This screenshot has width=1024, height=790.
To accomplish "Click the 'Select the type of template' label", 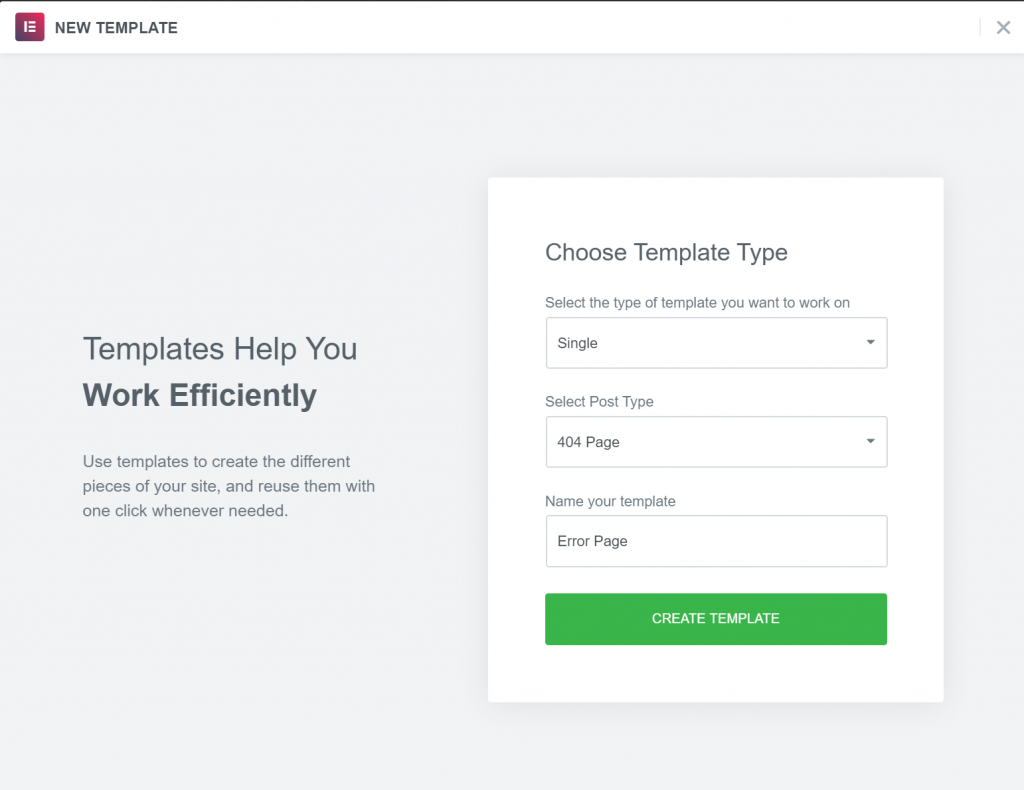I will tap(697, 302).
